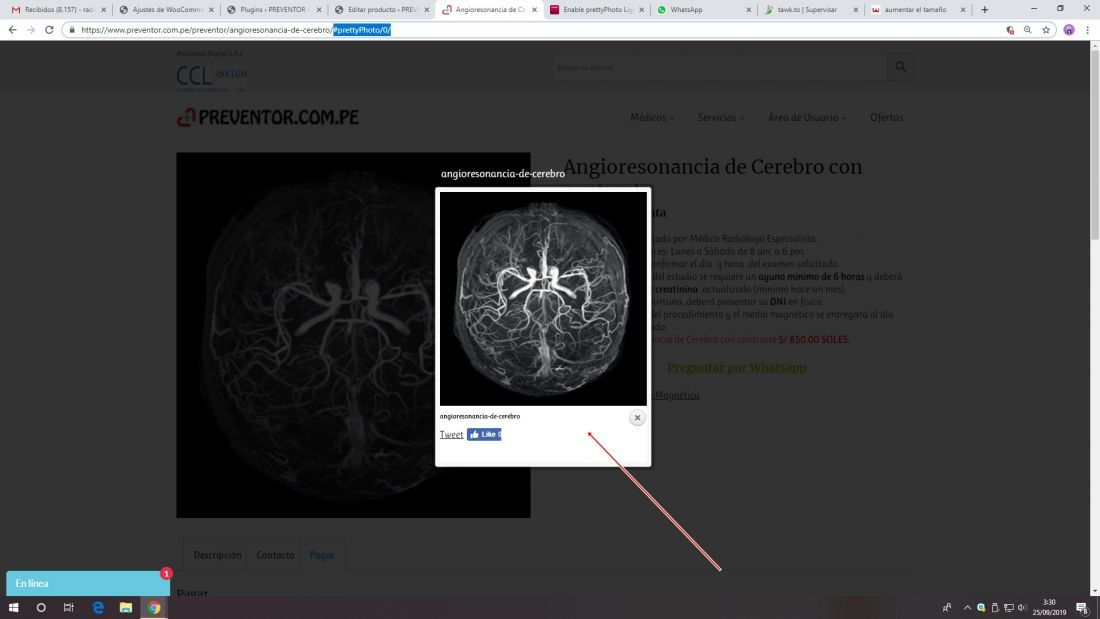Click the Chrome taskbar icon
This screenshot has width=1100, height=619.
(154, 608)
